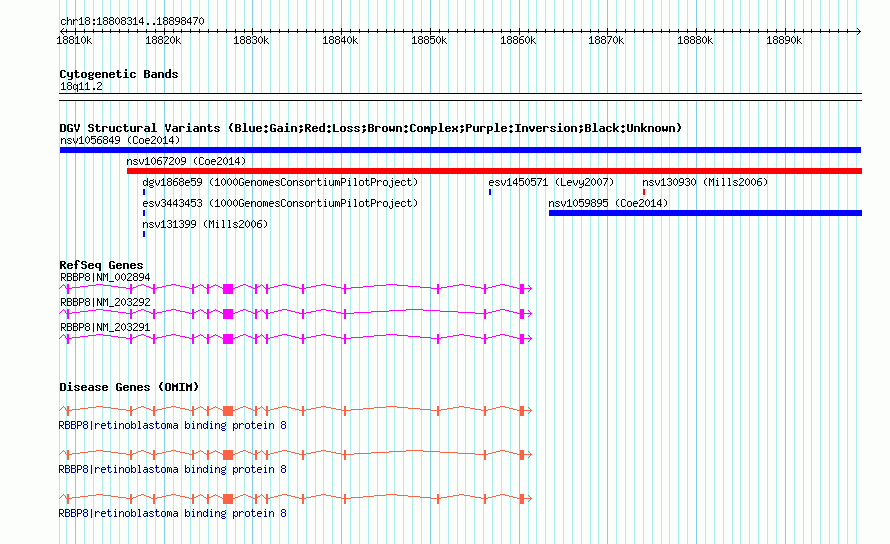Click large exon block of first OMIM track
The image size is (890, 544).
pyautogui.click(x=228, y=411)
